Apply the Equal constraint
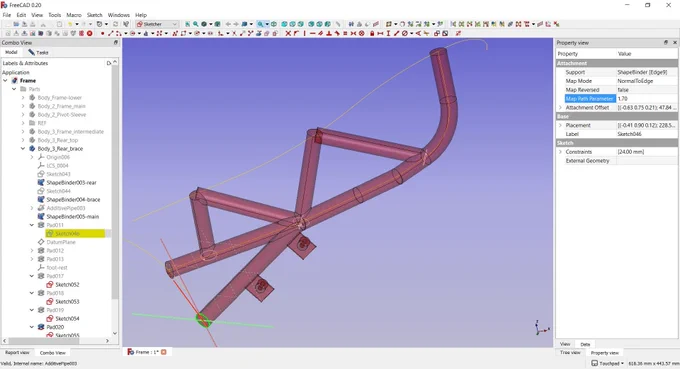This screenshot has width=680, height=369. click(x=345, y=33)
